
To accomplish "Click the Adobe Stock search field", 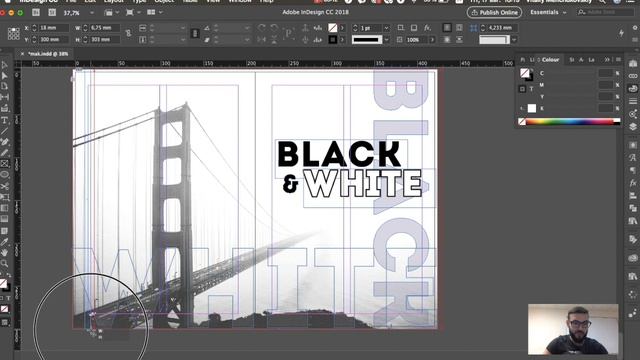I will pos(606,13).
